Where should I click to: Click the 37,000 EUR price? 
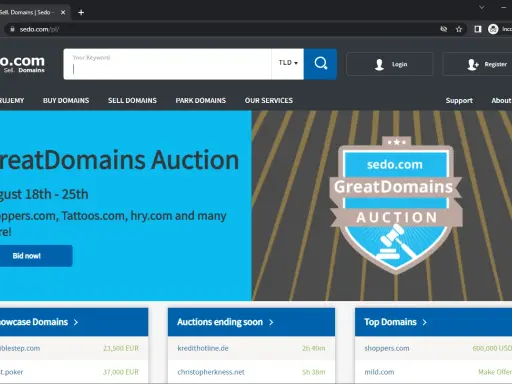121,372
